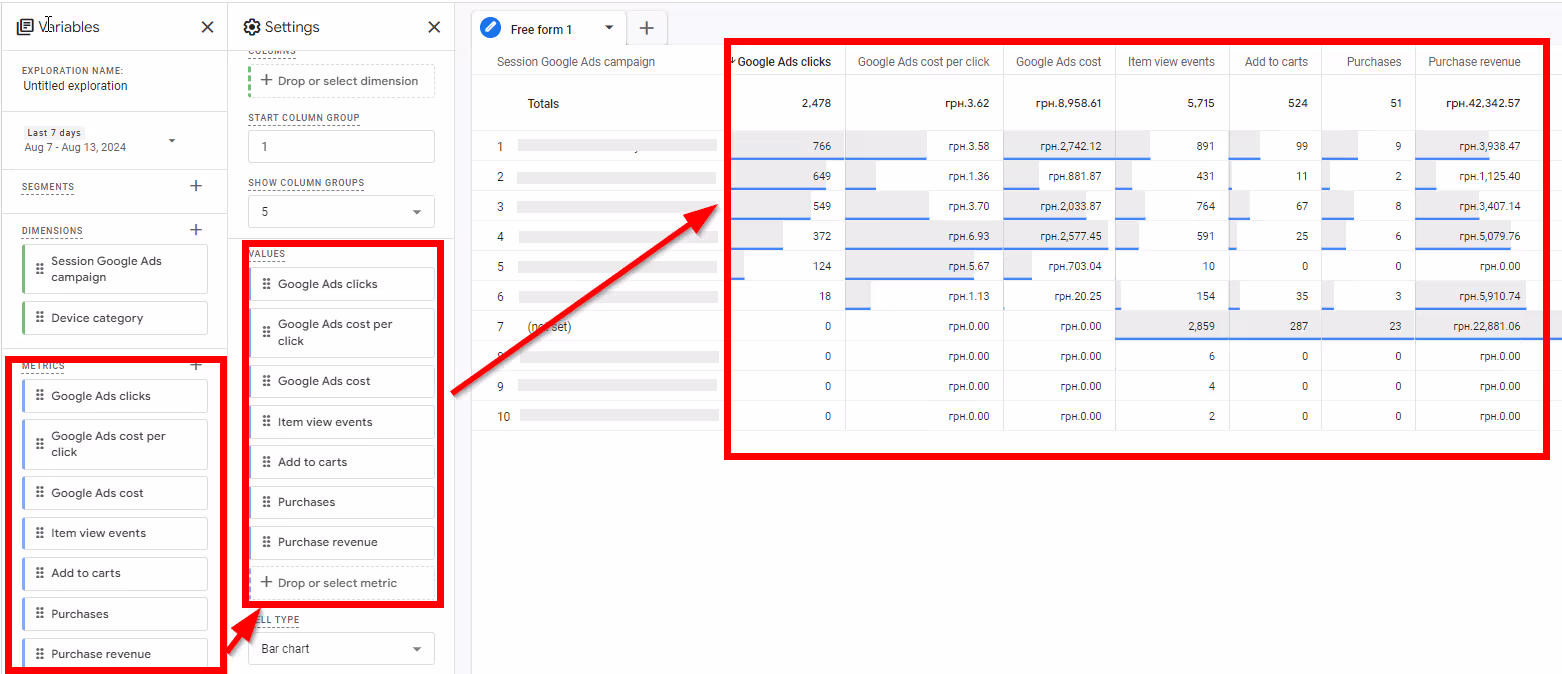Click row 2 clicks value 649

822,176
